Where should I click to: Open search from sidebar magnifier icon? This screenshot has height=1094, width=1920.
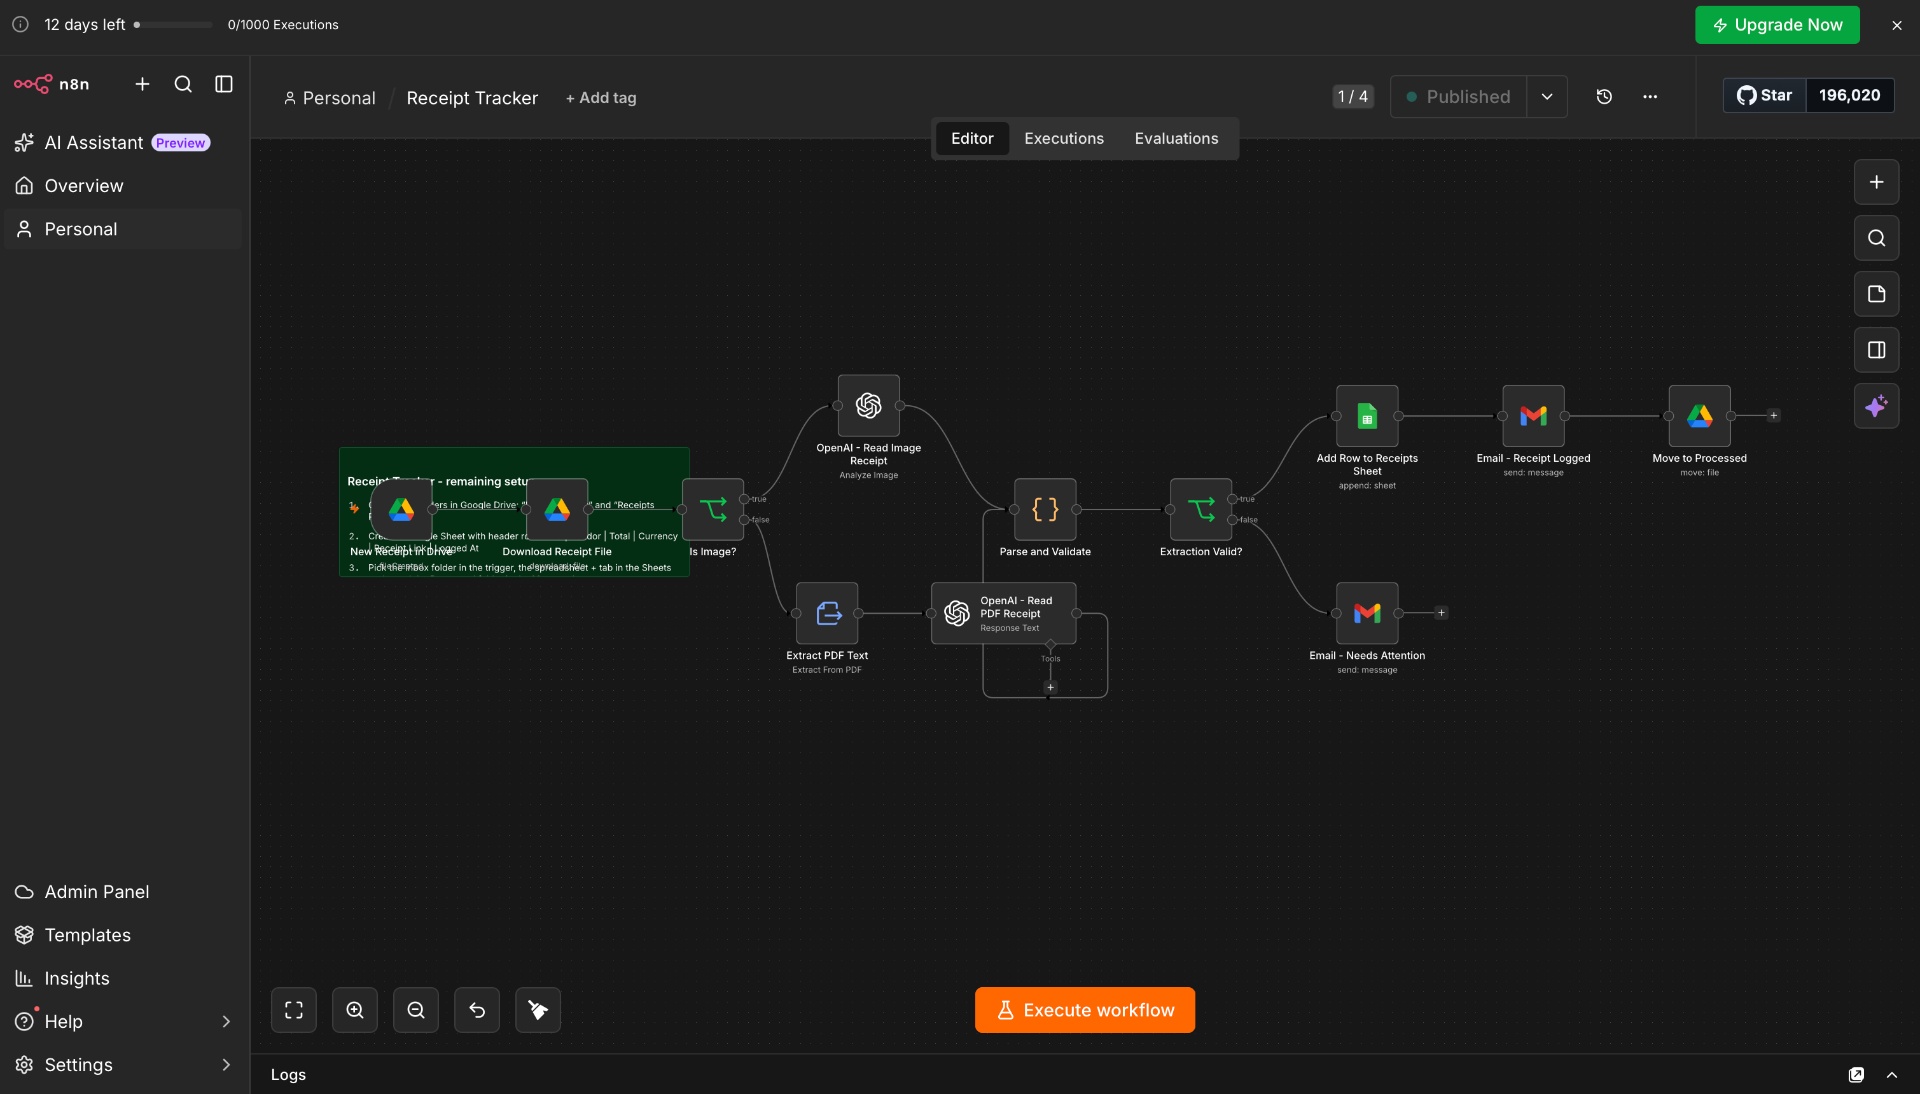pyautogui.click(x=183, y=84)
